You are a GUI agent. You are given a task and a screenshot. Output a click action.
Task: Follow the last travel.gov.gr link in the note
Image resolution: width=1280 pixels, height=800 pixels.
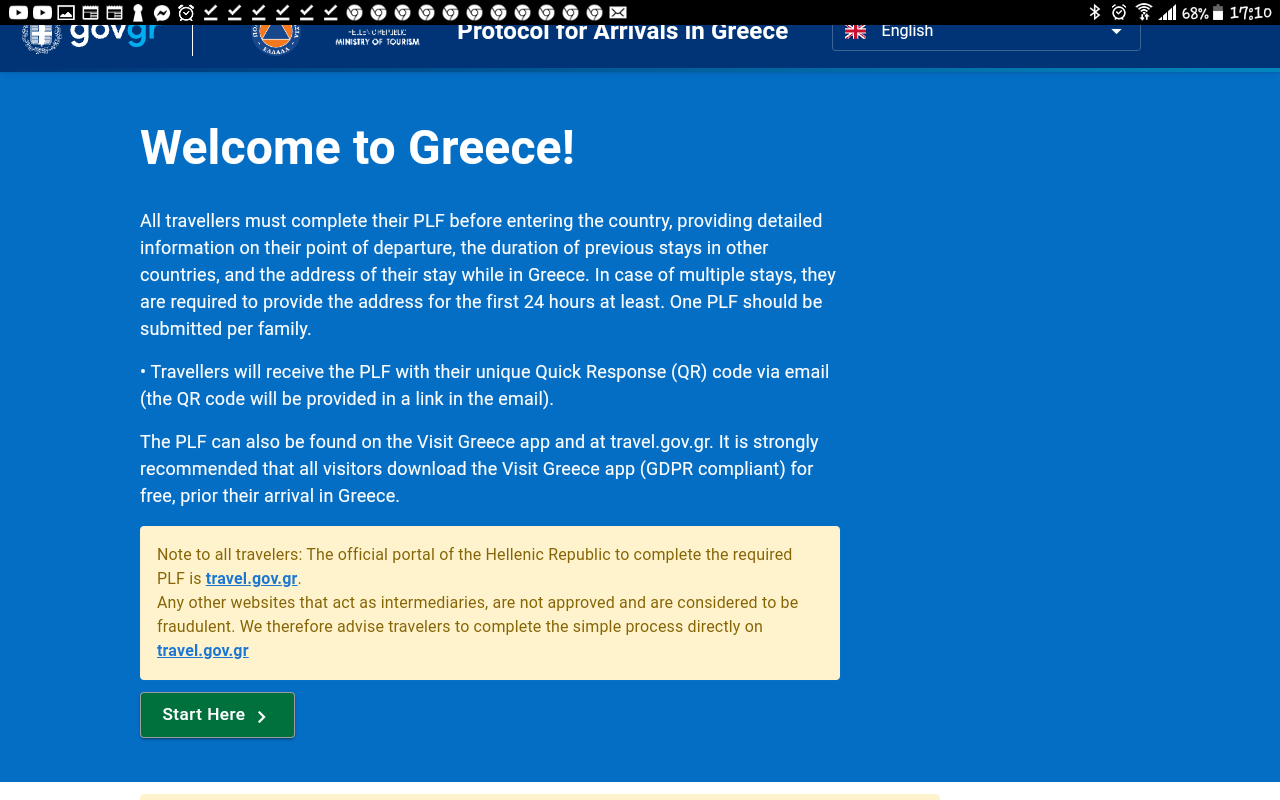(202, 650)
